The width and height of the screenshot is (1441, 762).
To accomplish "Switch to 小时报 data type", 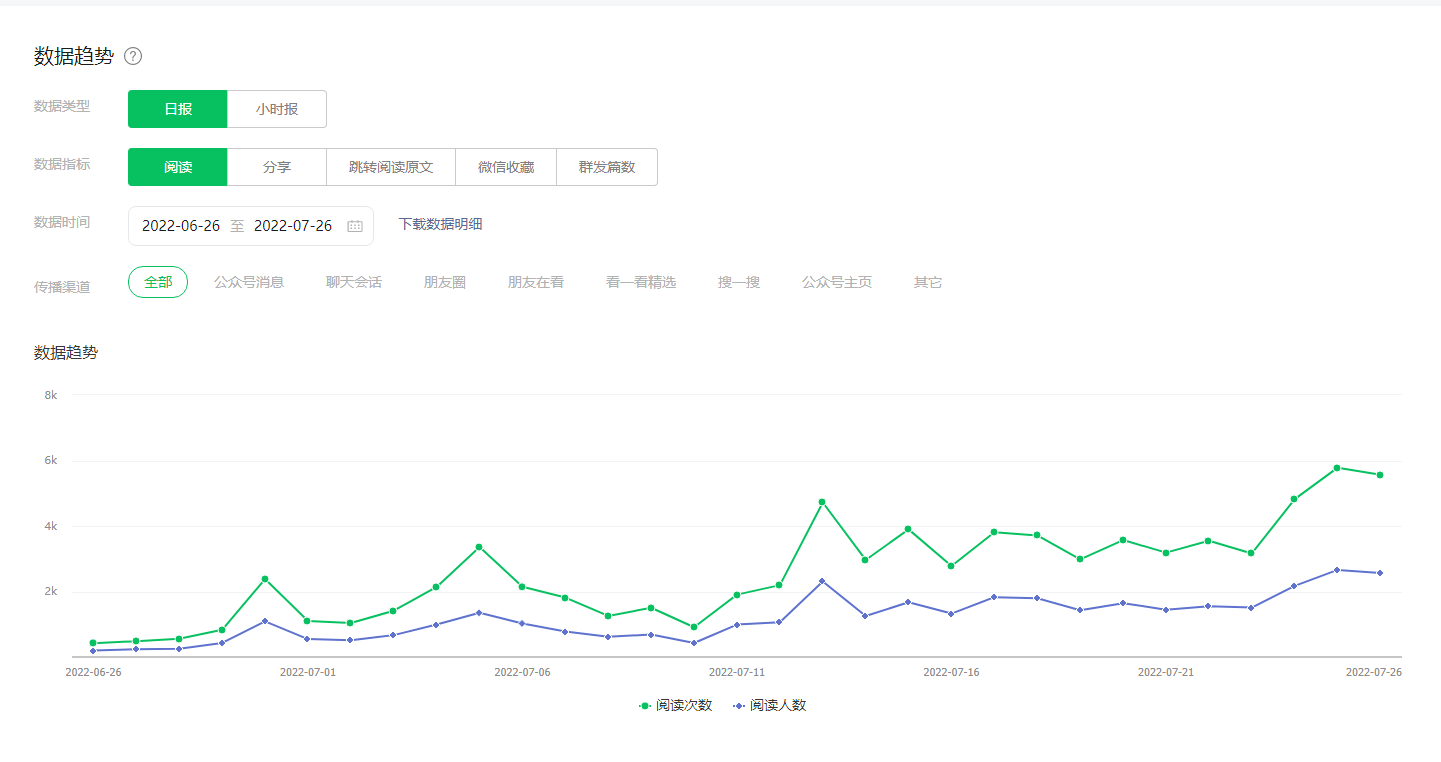I will click(x=277, y=109).
